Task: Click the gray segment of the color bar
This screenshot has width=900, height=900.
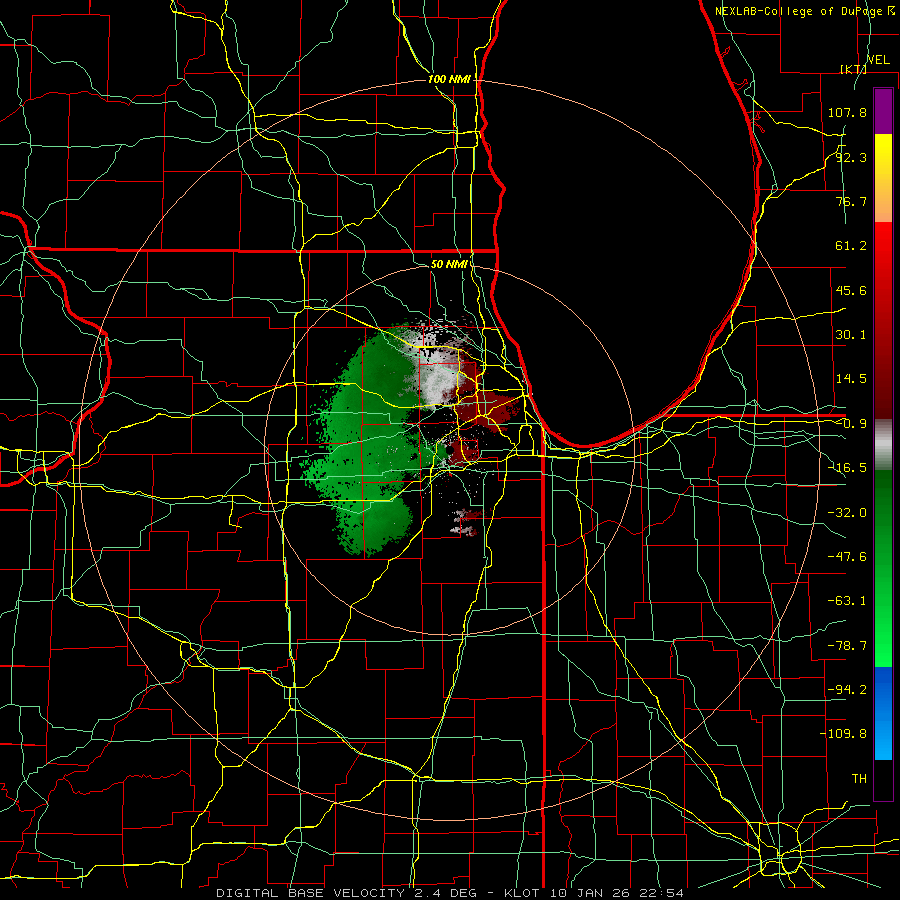Action: pos(883,445)
